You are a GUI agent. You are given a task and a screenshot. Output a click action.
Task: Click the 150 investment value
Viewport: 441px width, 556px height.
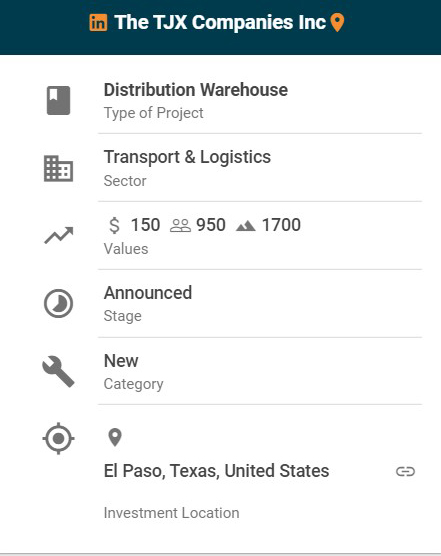[x=145, y=225]
